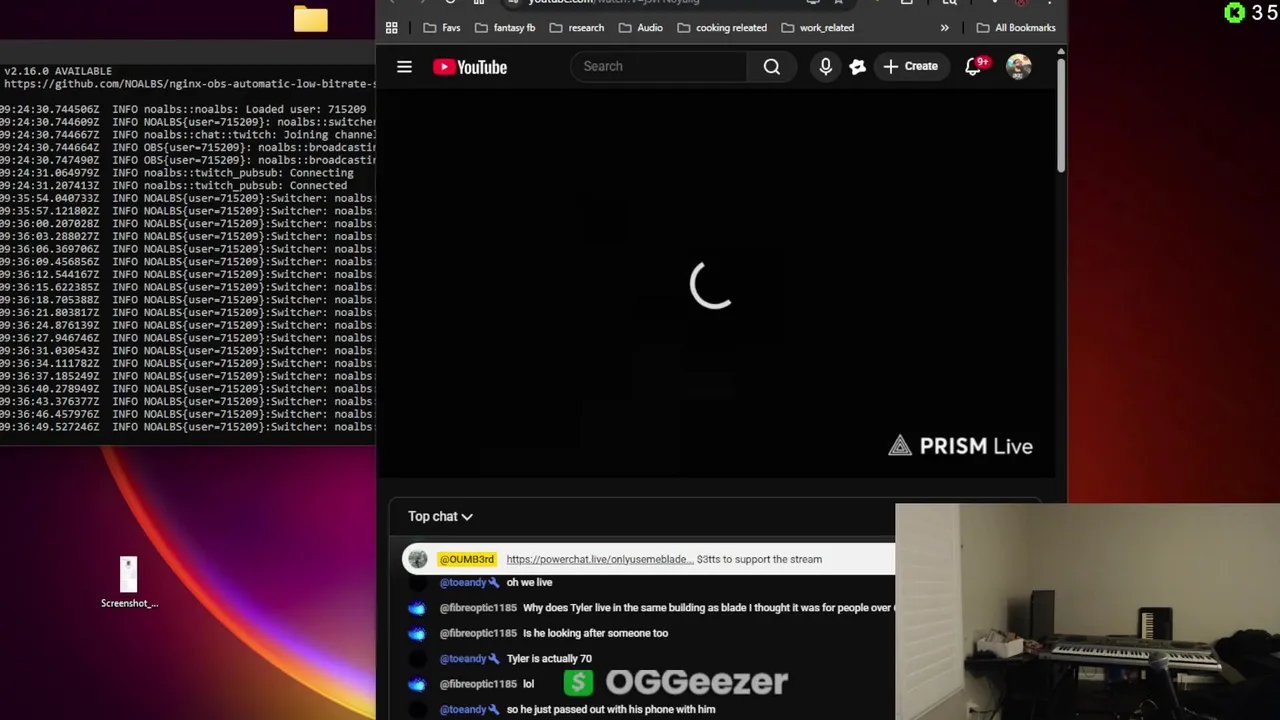
Task: Open YouTube notifications bell
Action: coord(974,67)
